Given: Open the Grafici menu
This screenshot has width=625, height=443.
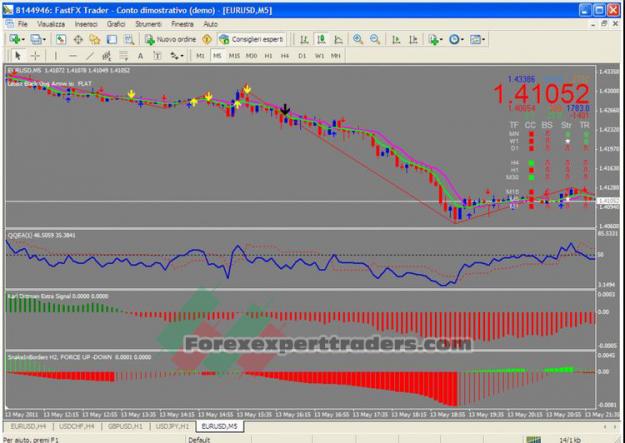Looking at the screenshot, I should pos(116,24).
